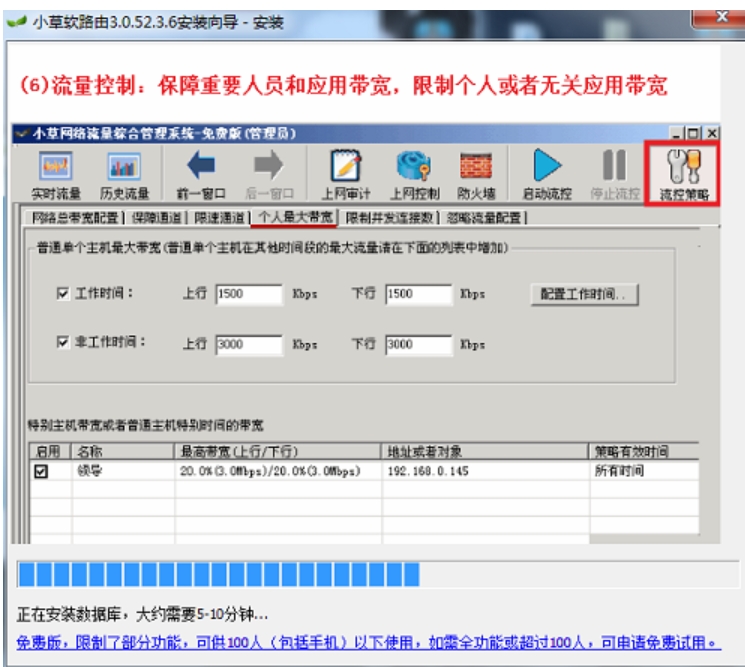Open 上网控制 internet control icon
The image size is (745, 667).
[414, 174]
